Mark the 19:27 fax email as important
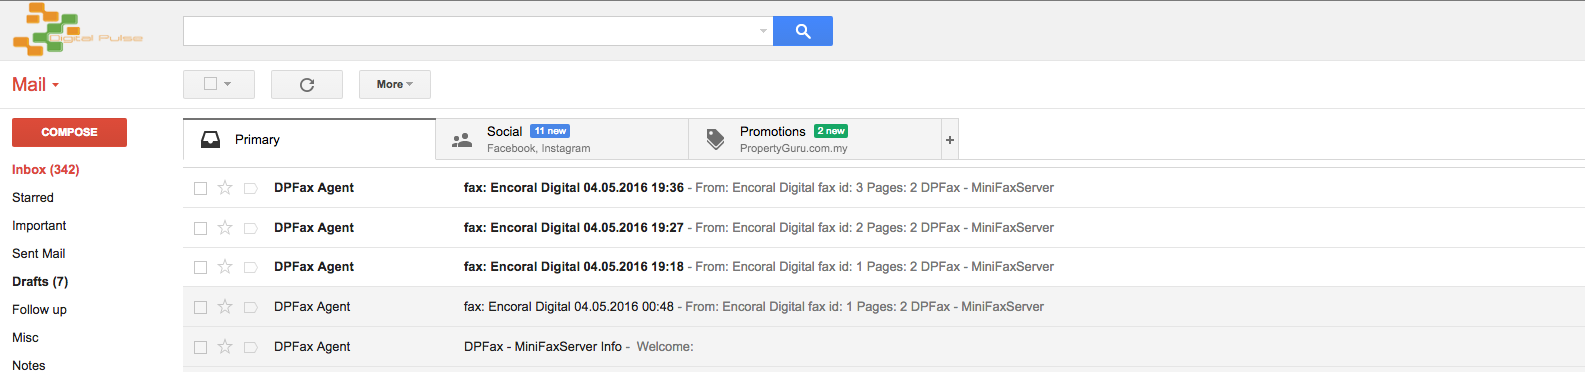Image resolution: width=1585 pixels, height=372 pixels. pos(251,228)
